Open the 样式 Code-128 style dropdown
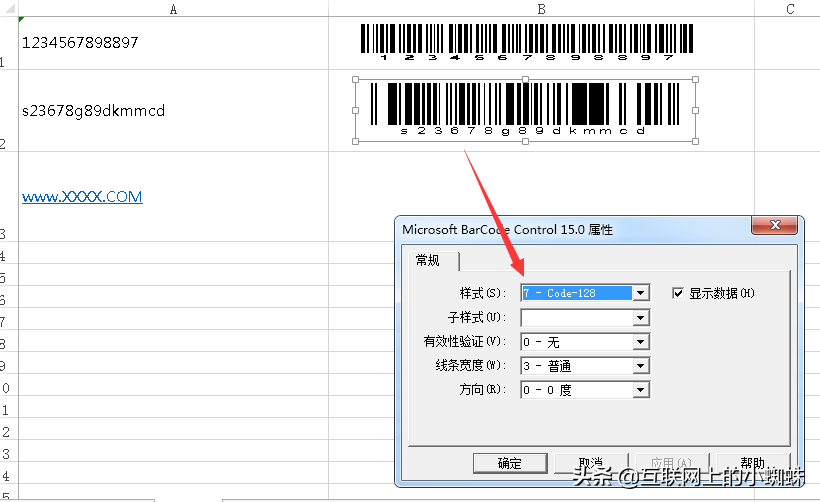 pyautogui.click(x=641, y=293)
